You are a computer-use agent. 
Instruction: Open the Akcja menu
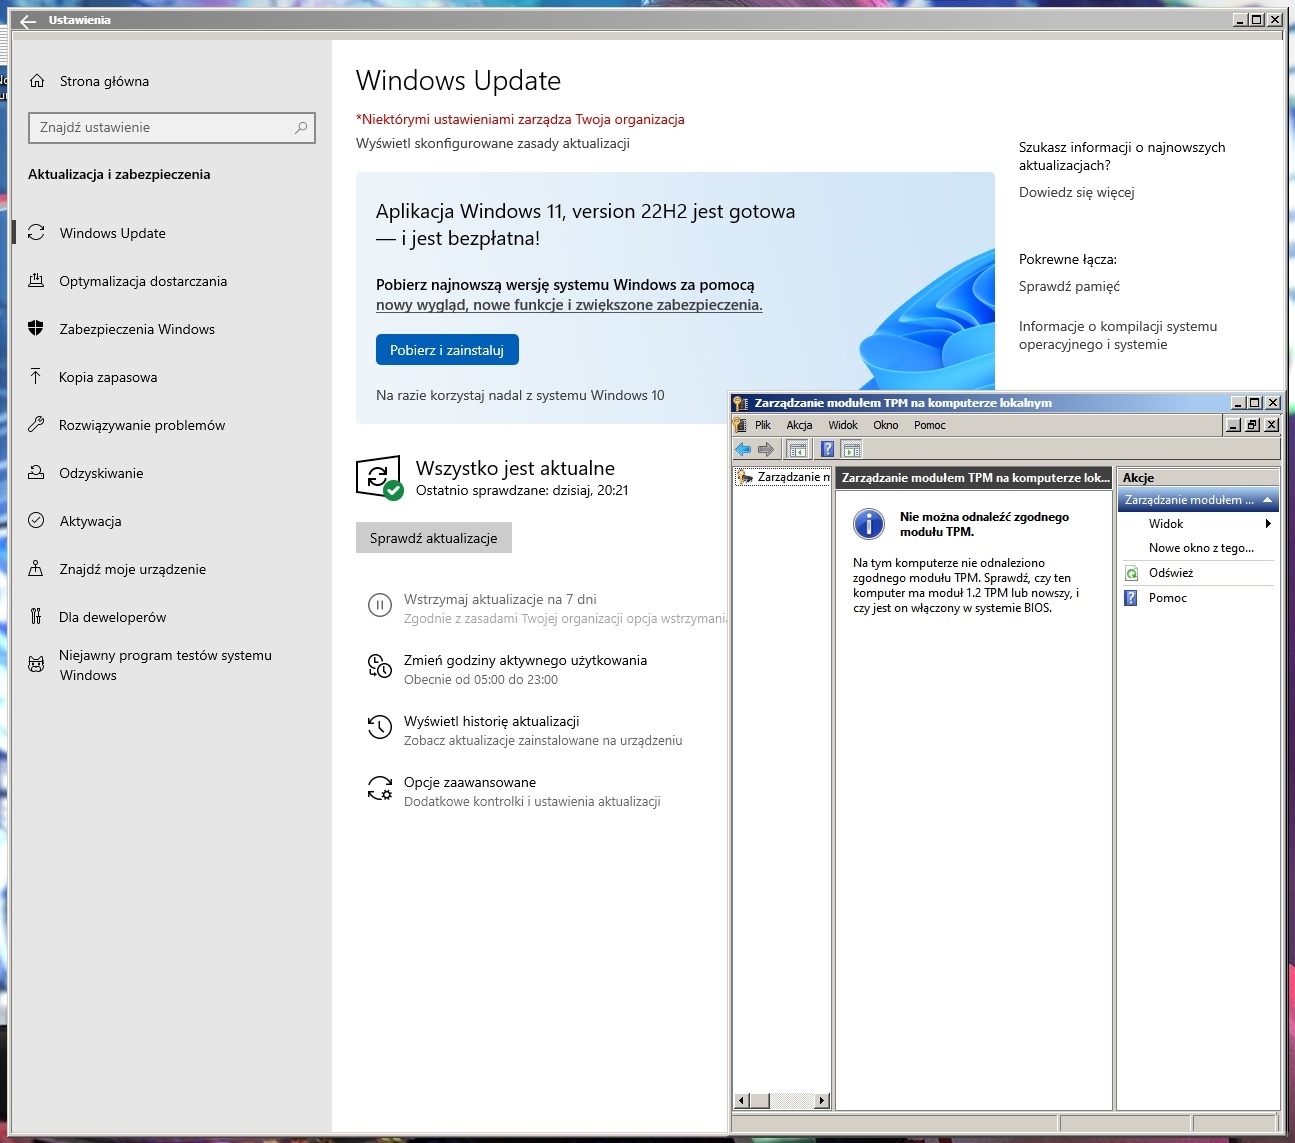799,425
